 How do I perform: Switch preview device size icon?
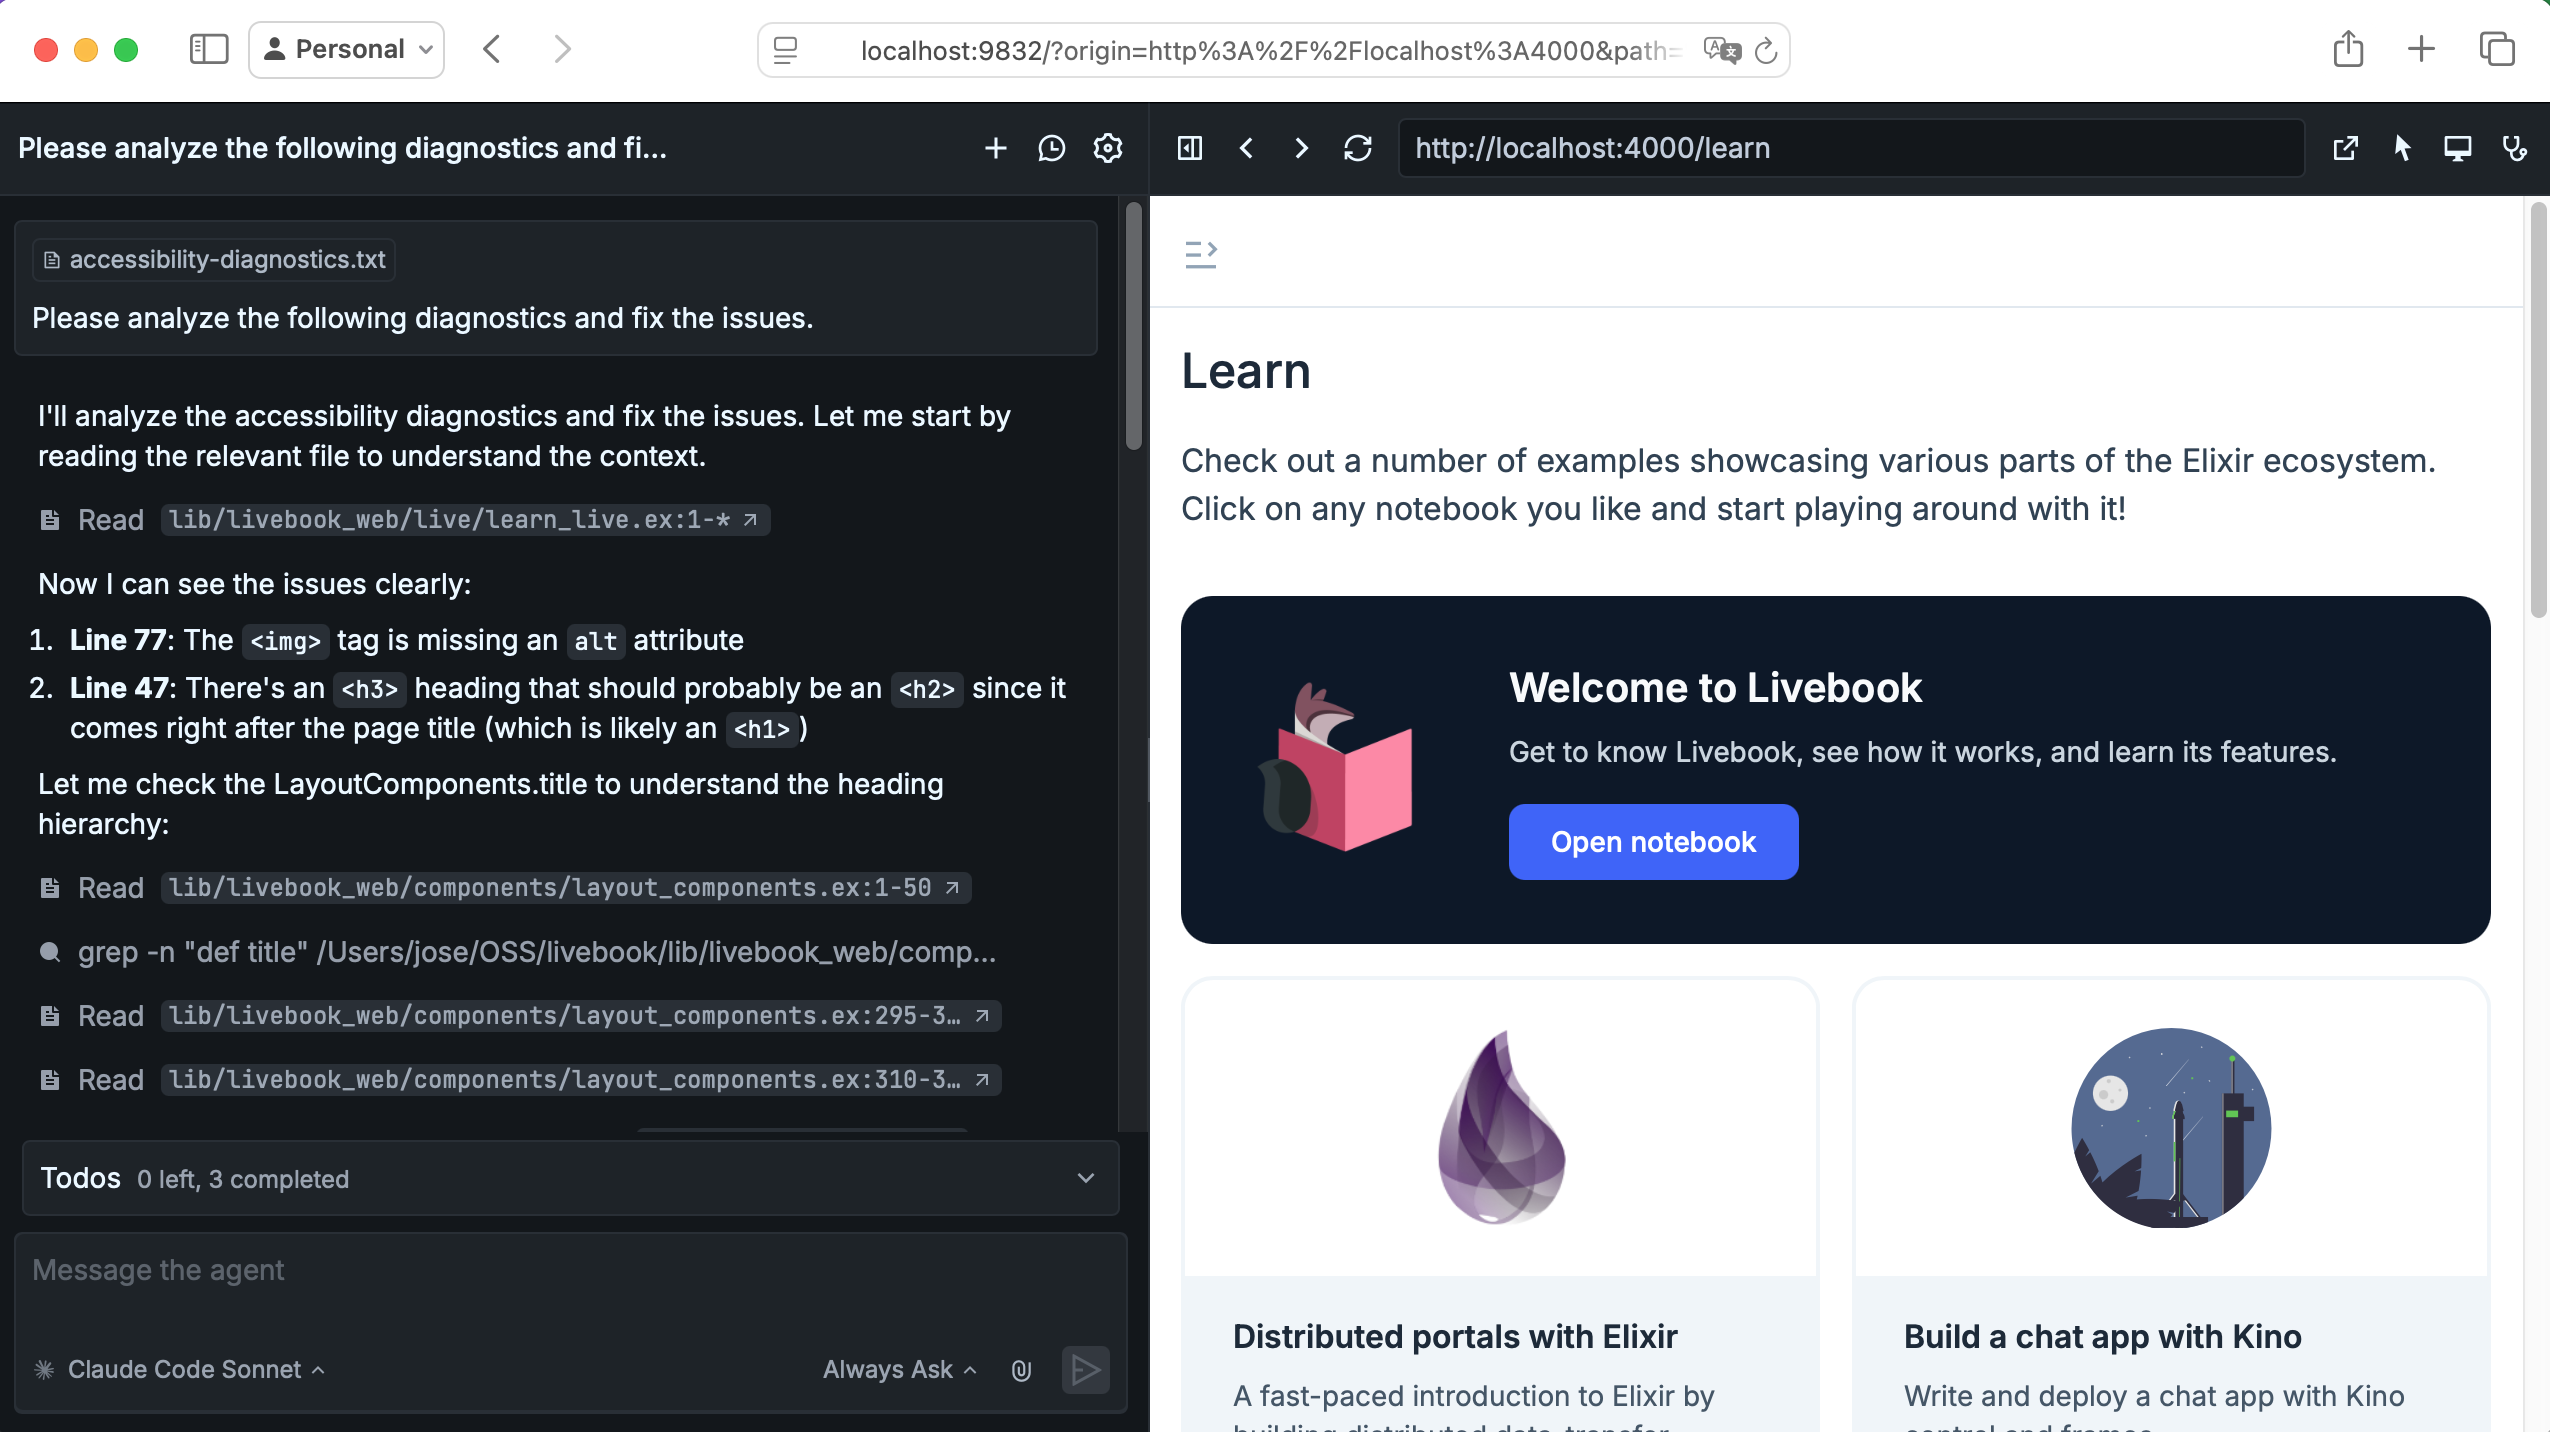2457,148
